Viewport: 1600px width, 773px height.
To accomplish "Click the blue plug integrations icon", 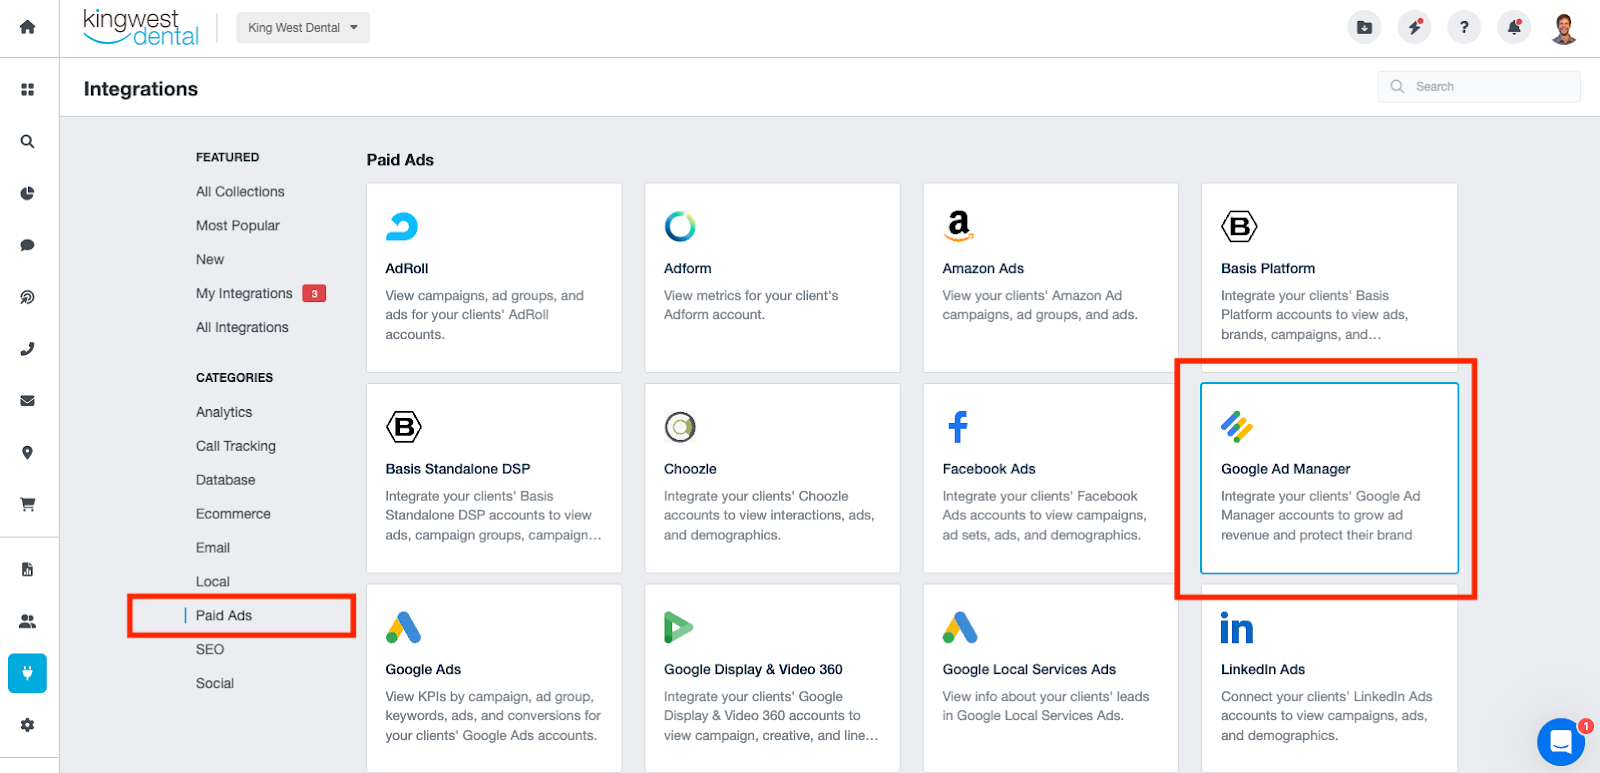I will pos(28,673).
